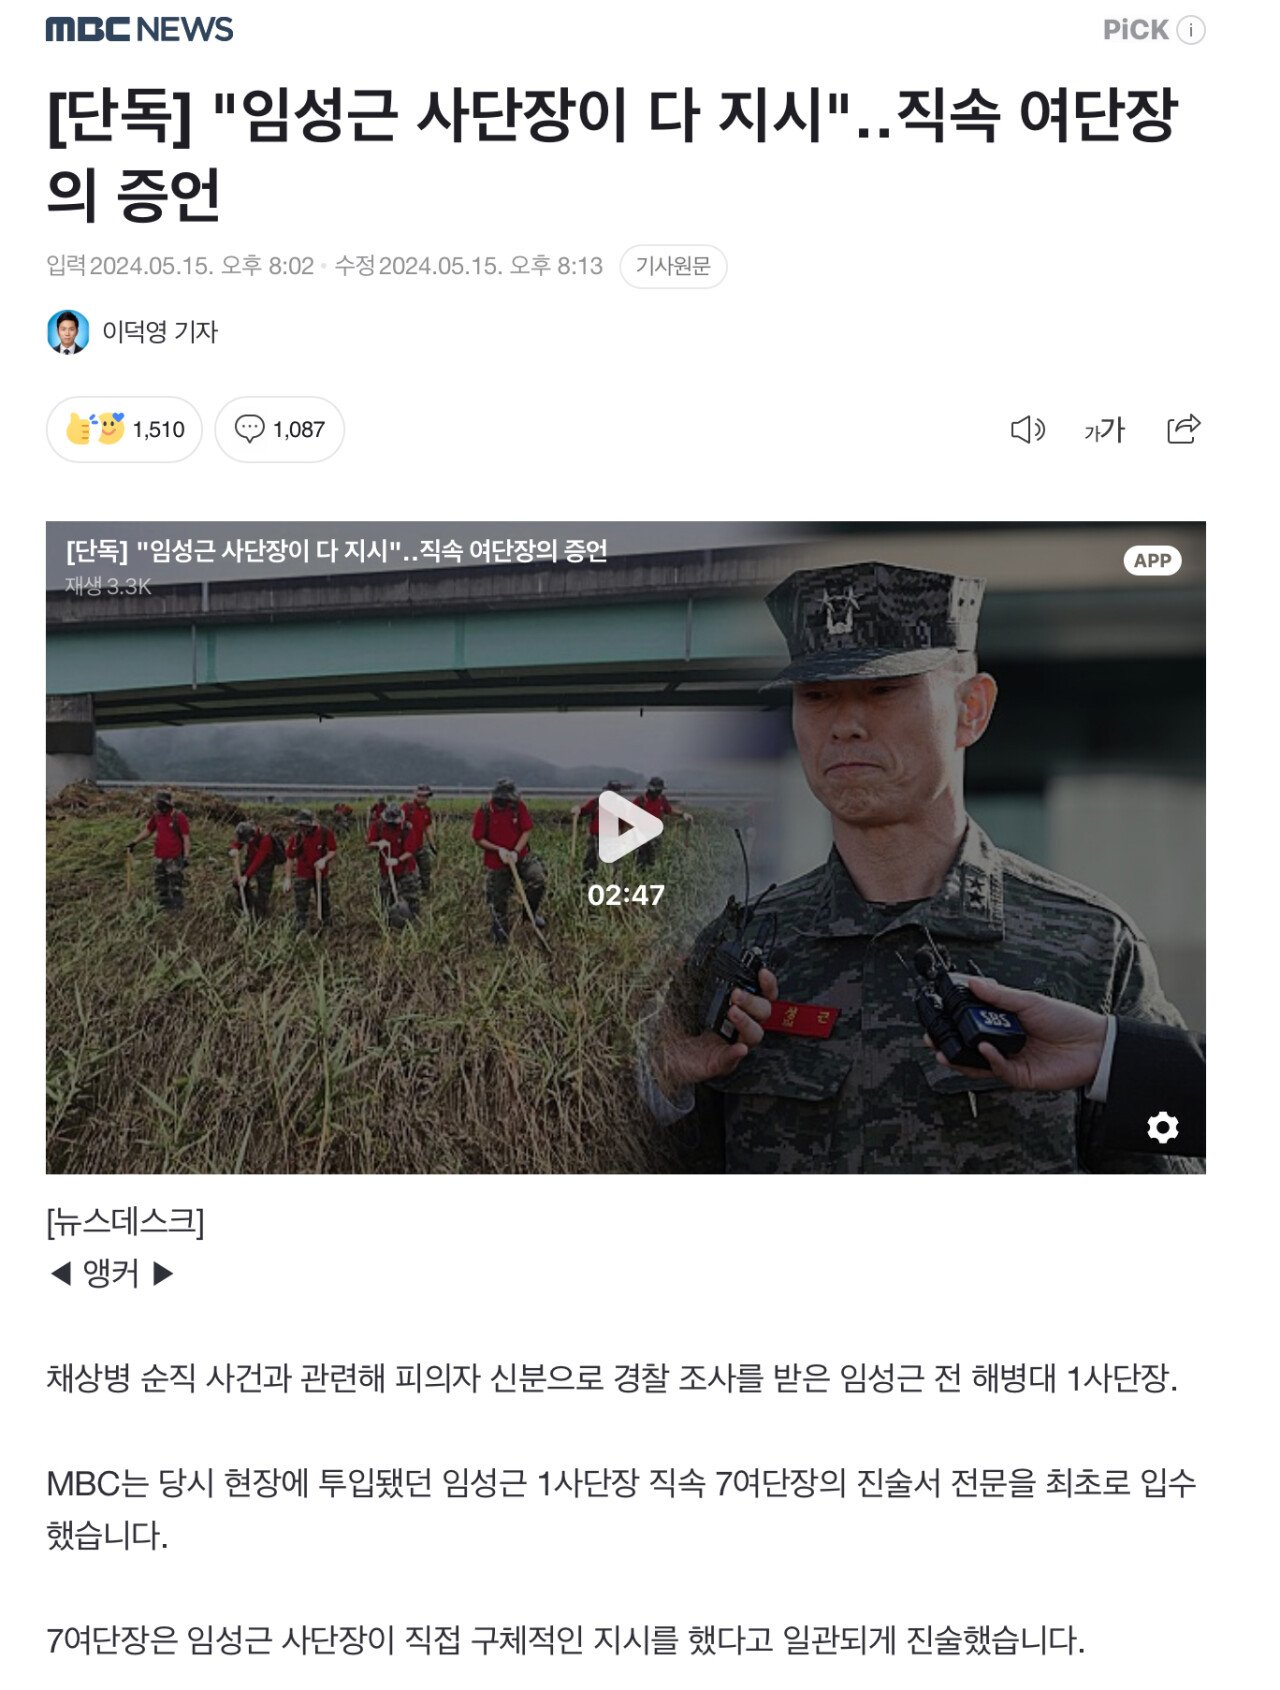Image resolution: width=1280 pixels, height=1690 pixels.
Task: Click the article headline
Action: 612,154
